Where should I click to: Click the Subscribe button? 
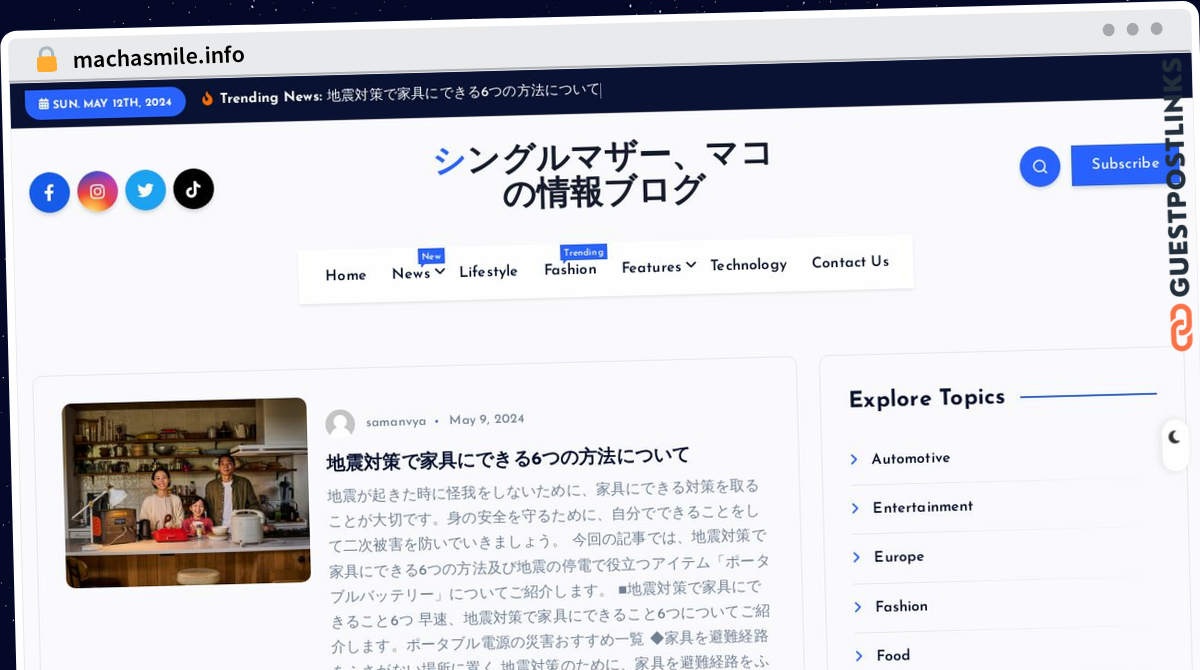click(1125, 164)
